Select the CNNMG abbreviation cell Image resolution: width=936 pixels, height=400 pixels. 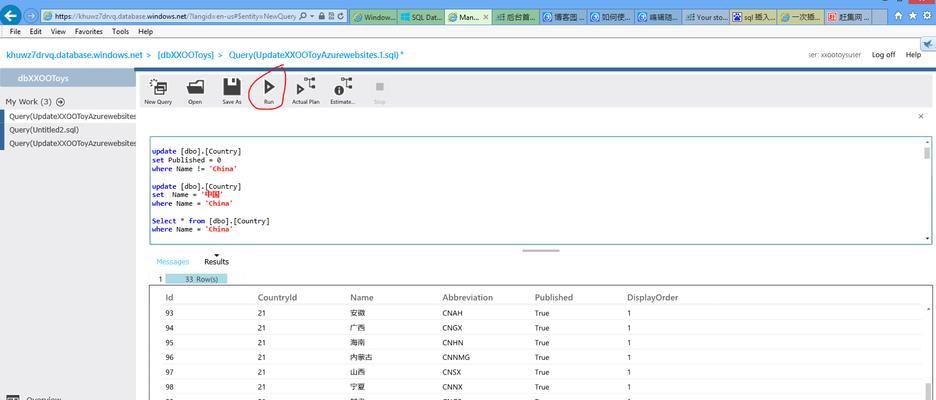coord(454,358)
